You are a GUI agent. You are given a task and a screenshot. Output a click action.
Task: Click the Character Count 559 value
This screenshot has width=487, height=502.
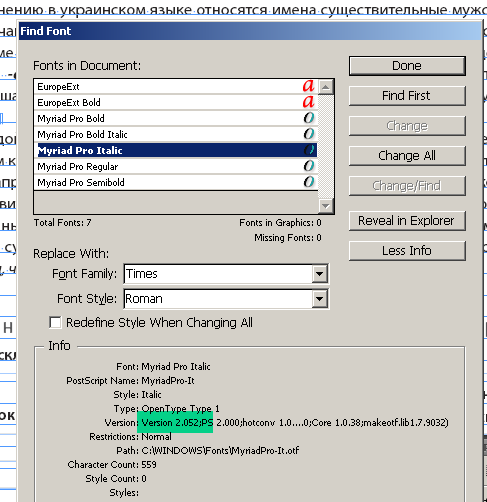[149, 465]
